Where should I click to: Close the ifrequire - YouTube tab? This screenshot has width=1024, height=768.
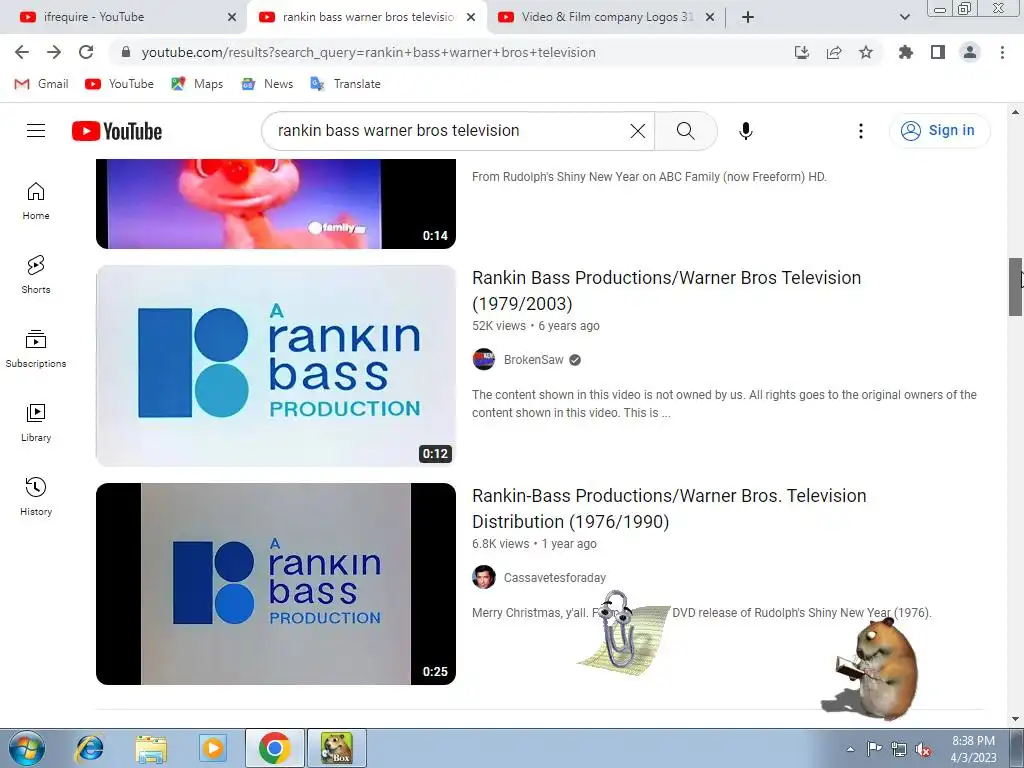tap(232, 17)
